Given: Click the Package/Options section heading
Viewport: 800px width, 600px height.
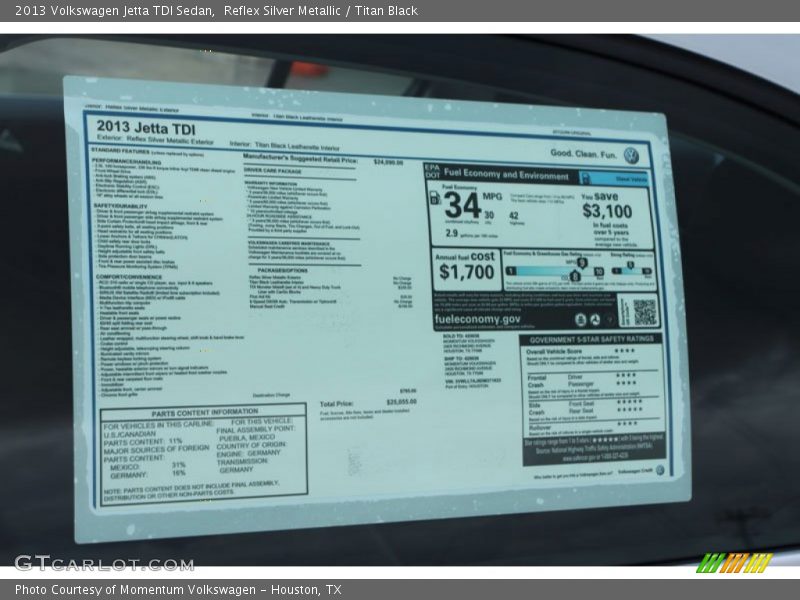Looking at the screenshot, I should click(x=282, y=270).
